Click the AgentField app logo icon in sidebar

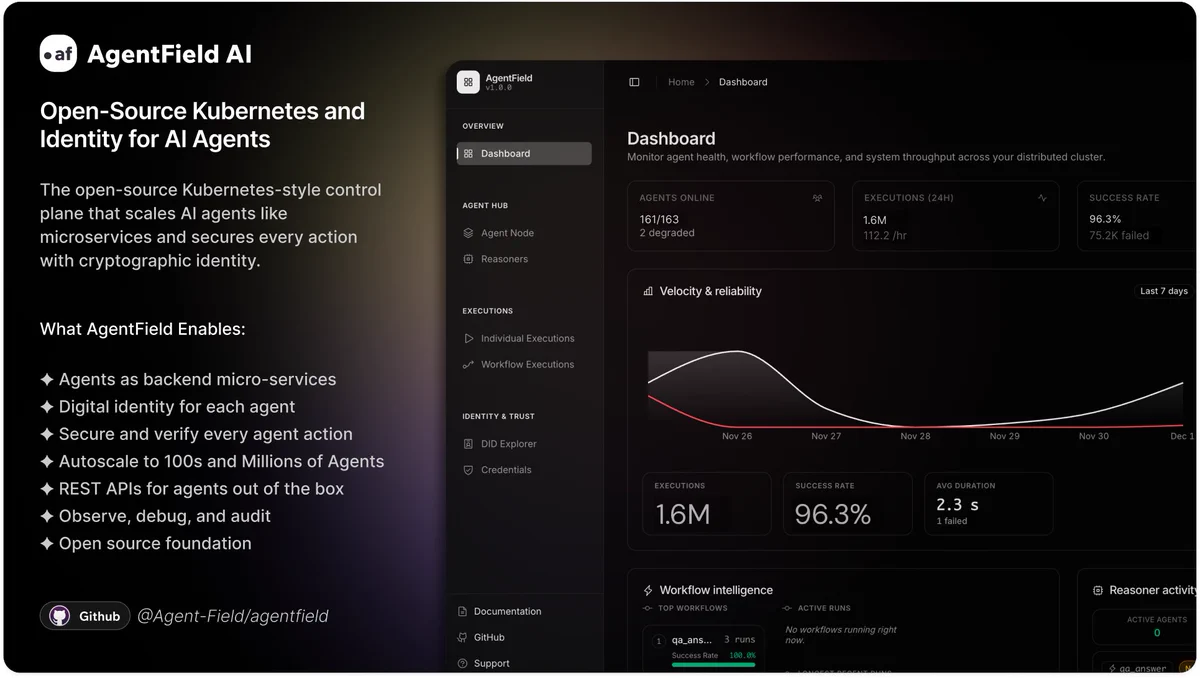468,82
